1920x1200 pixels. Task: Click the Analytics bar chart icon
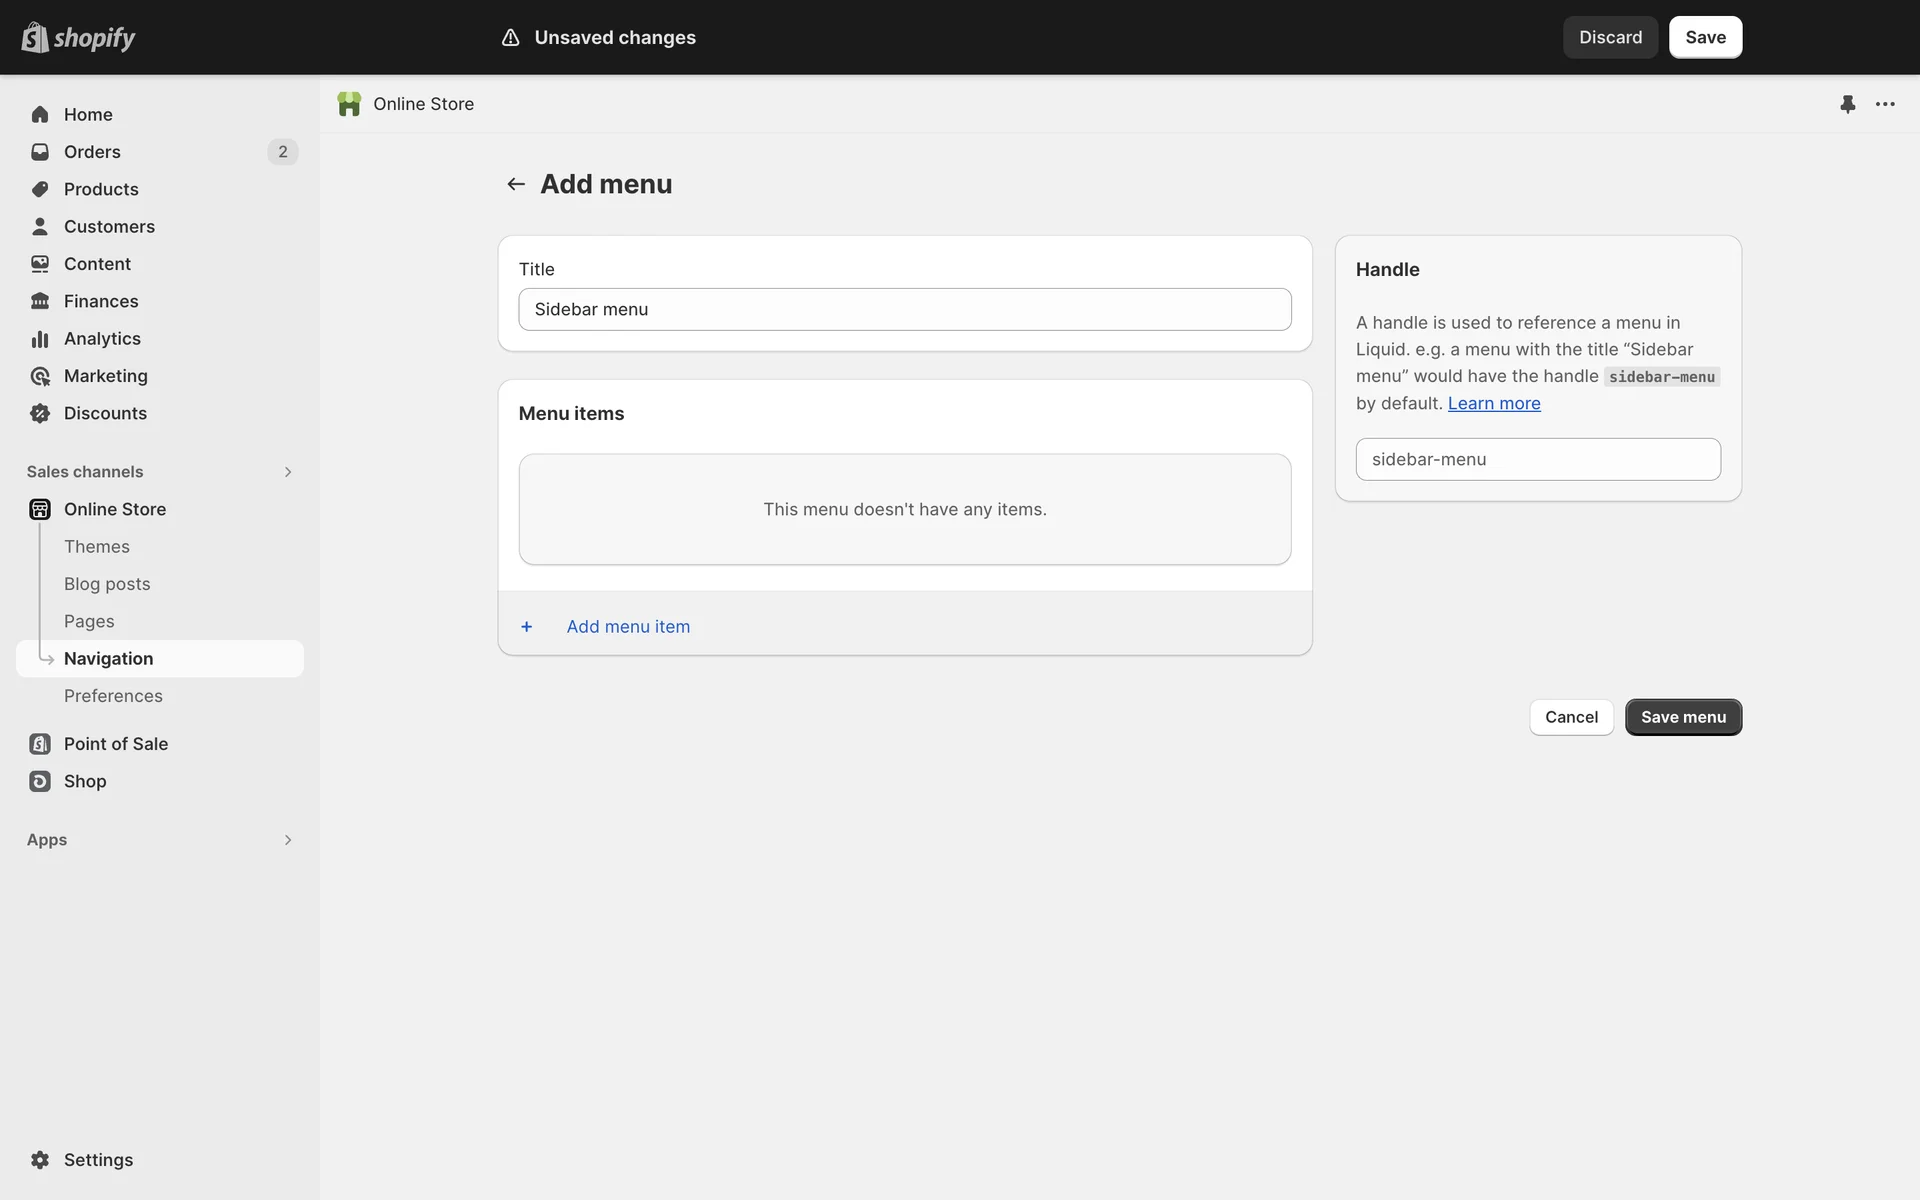pos(40,339)
